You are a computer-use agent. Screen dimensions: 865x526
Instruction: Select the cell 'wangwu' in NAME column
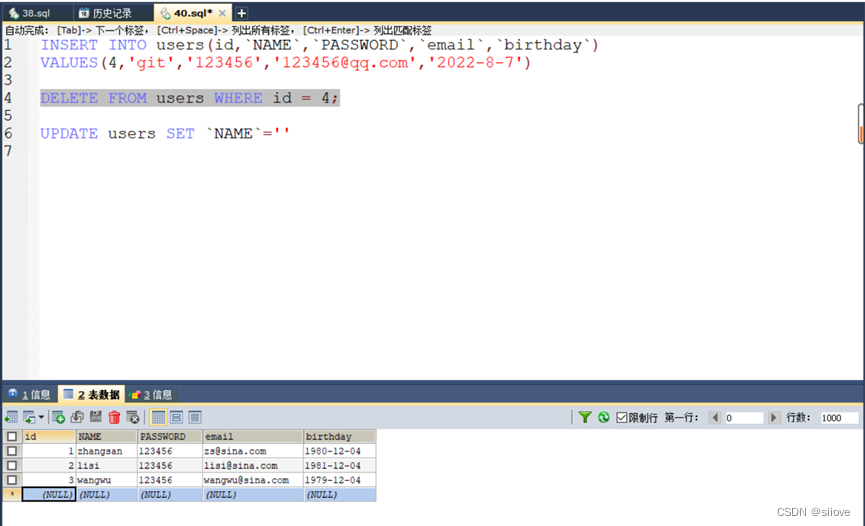pyautogui.click(x=106, y=480)
